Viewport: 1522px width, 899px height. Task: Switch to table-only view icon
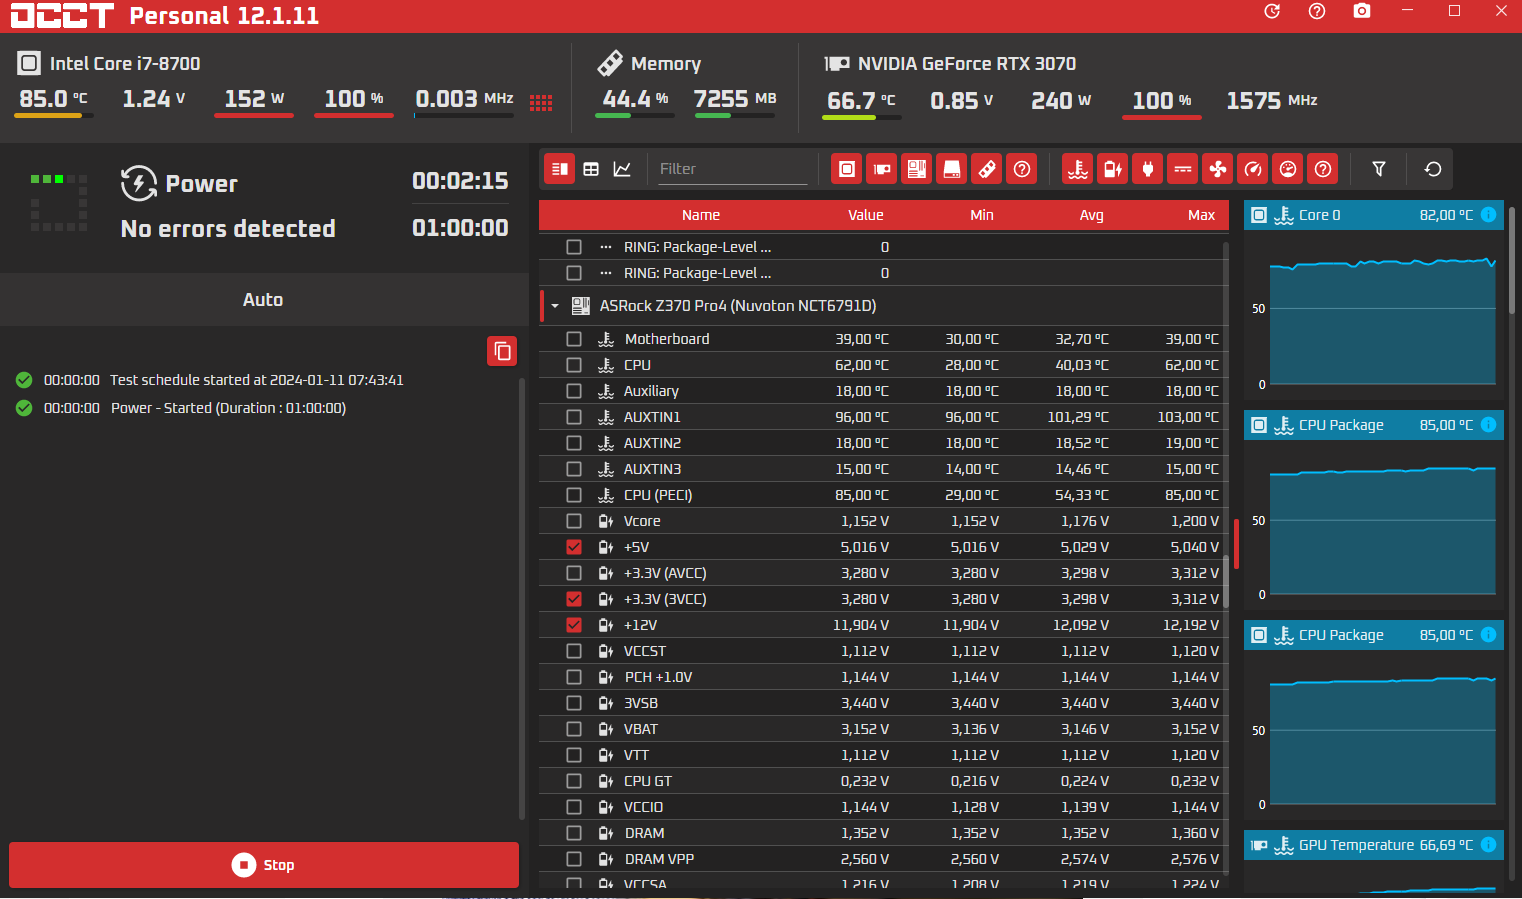[x=591, y=169]
